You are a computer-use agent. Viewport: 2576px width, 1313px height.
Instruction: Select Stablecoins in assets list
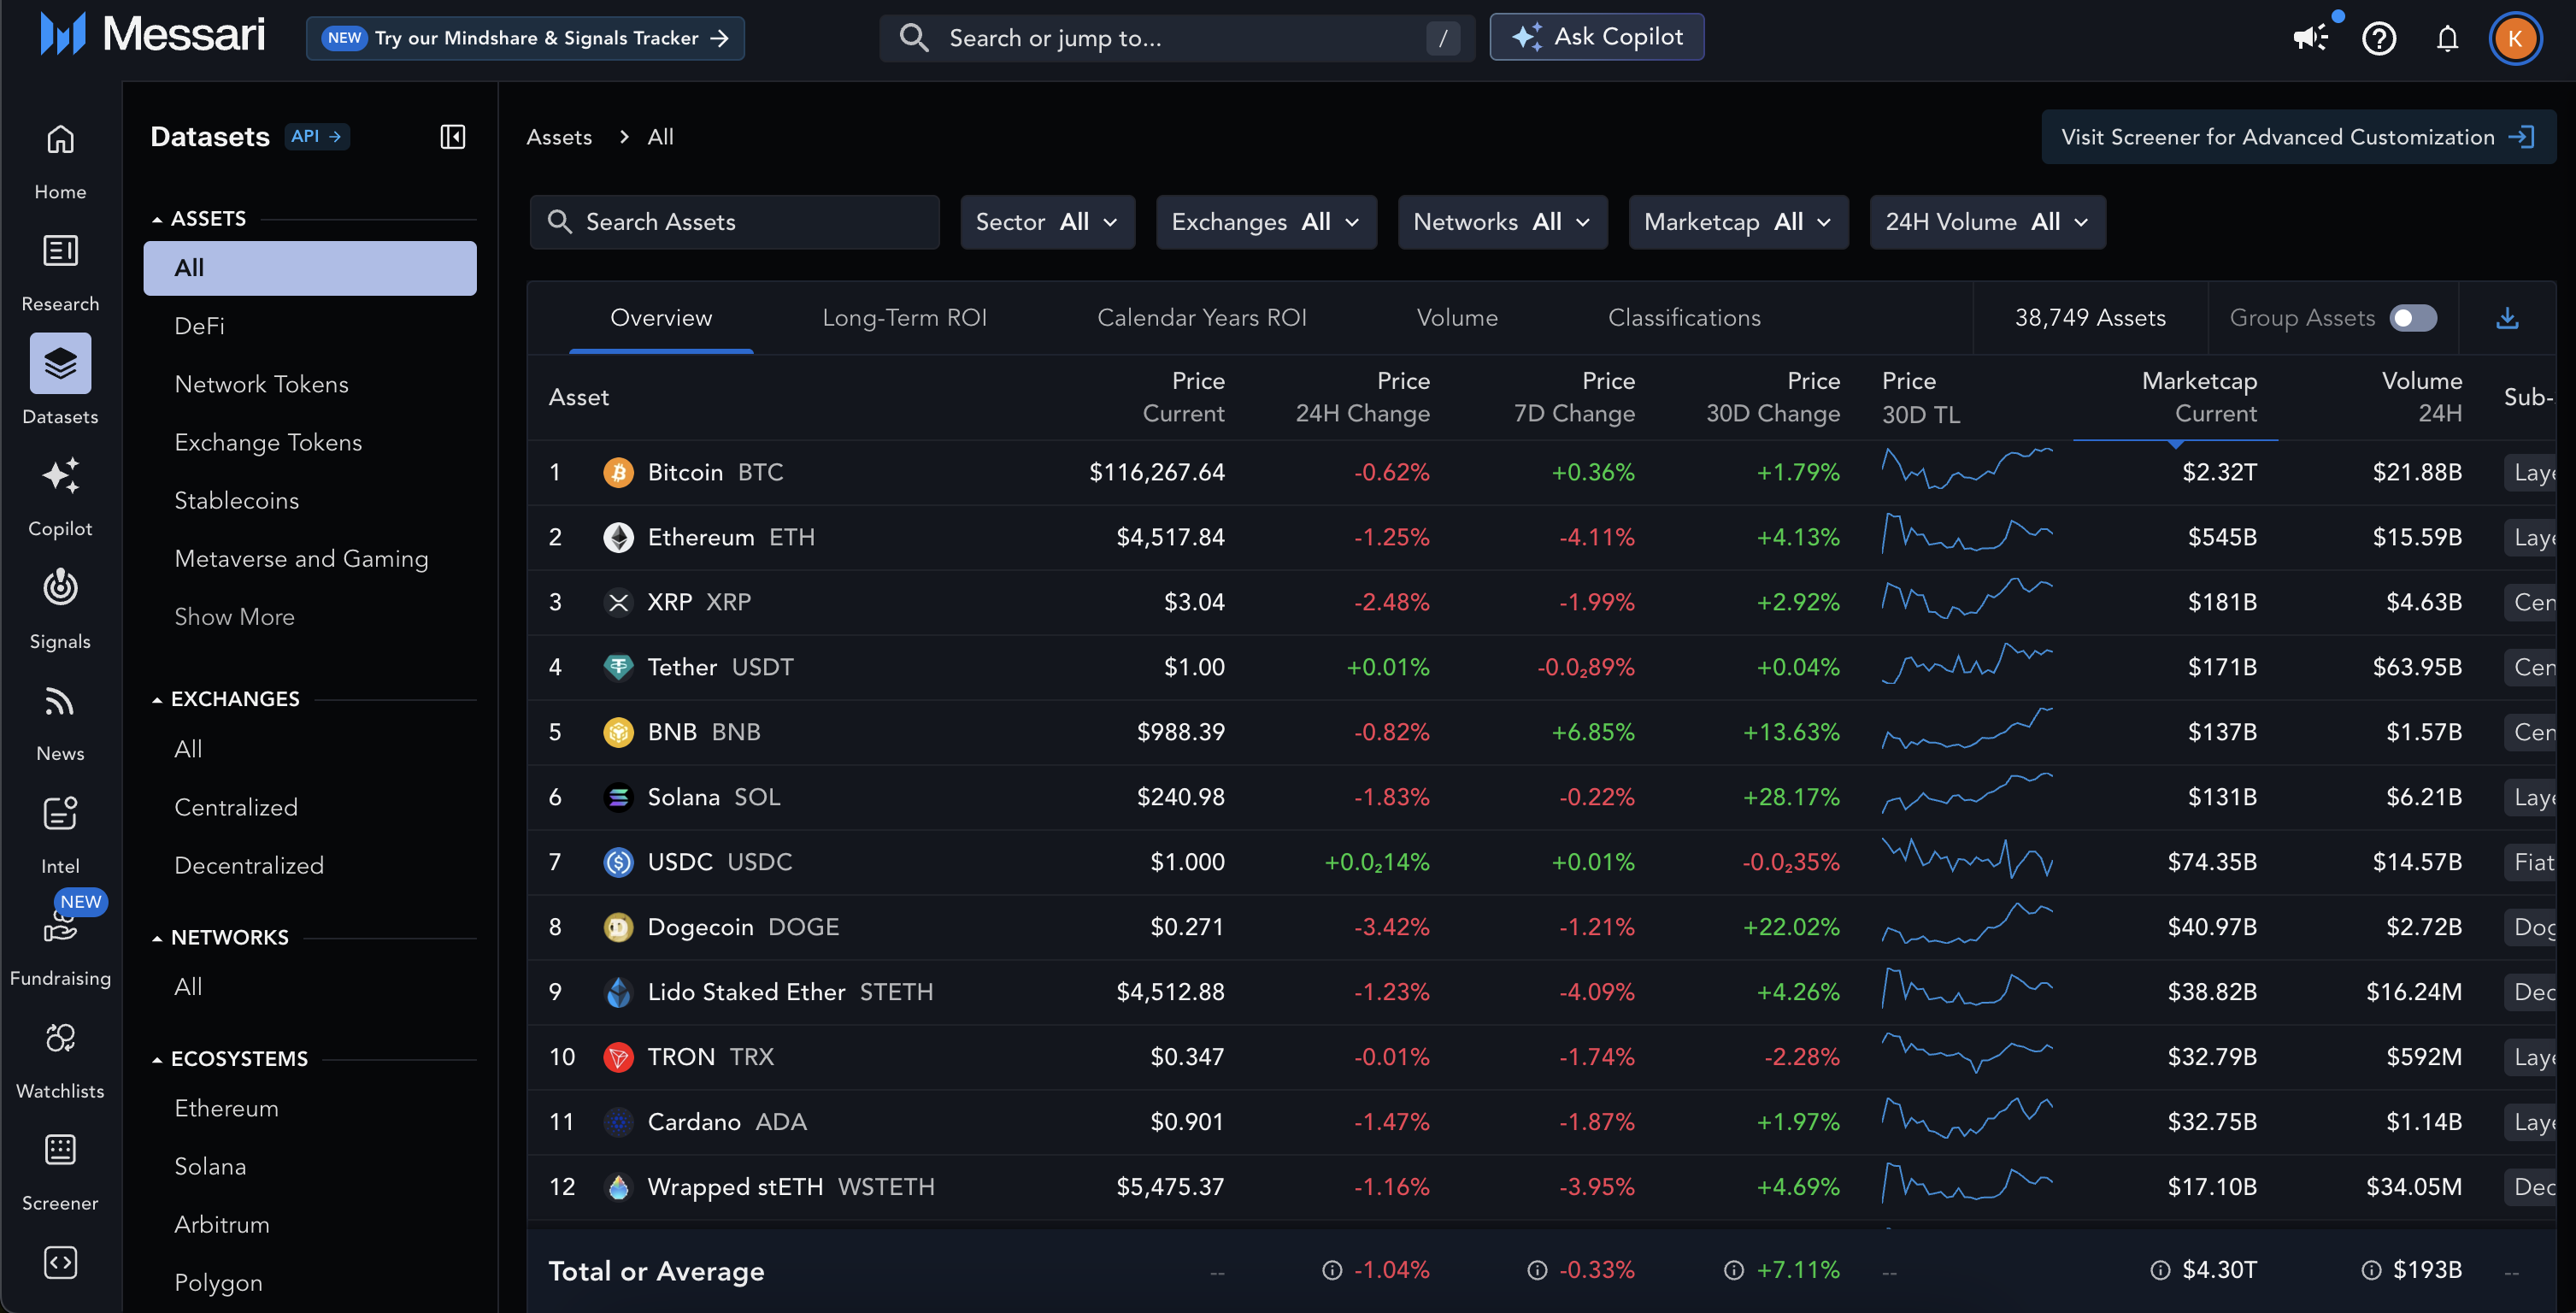236,501
